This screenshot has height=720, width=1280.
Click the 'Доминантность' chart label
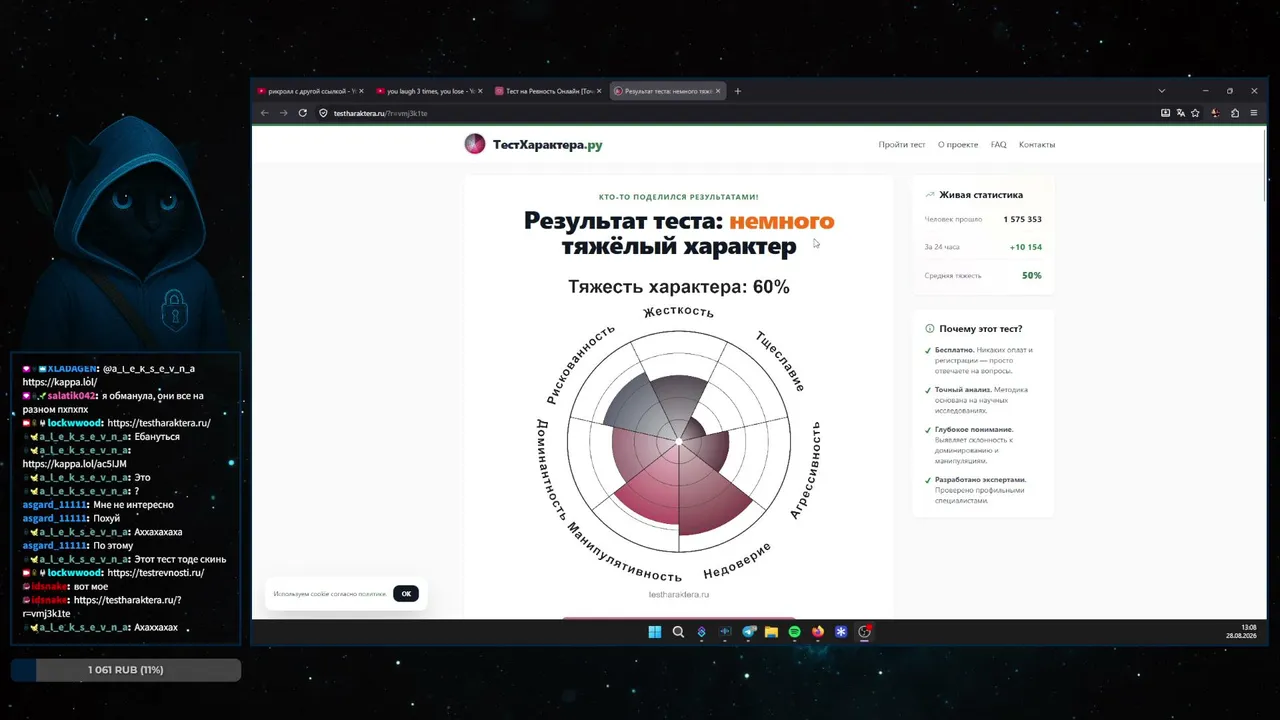pos(552,470)
